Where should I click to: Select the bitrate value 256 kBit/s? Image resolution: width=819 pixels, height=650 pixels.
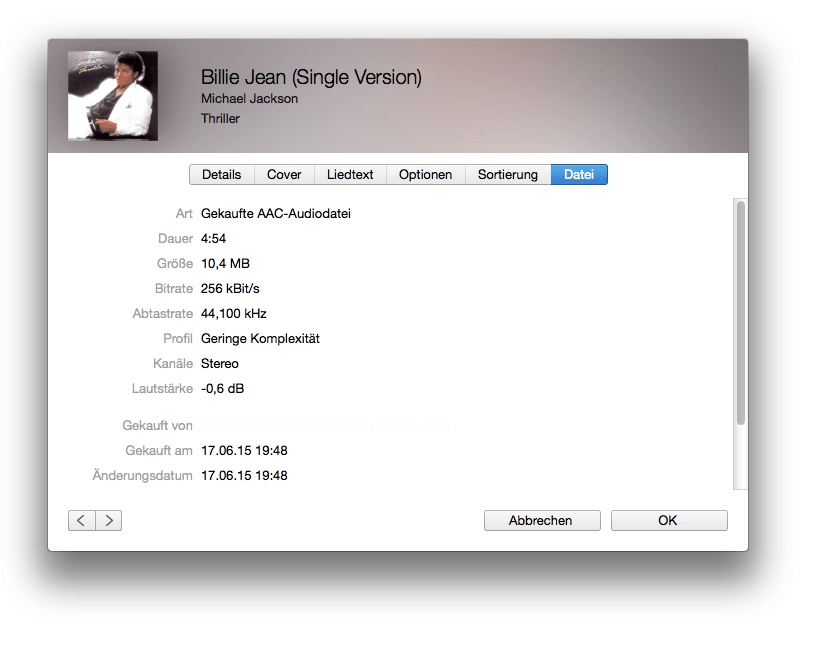pyautogui.click(x=230, y=288)
